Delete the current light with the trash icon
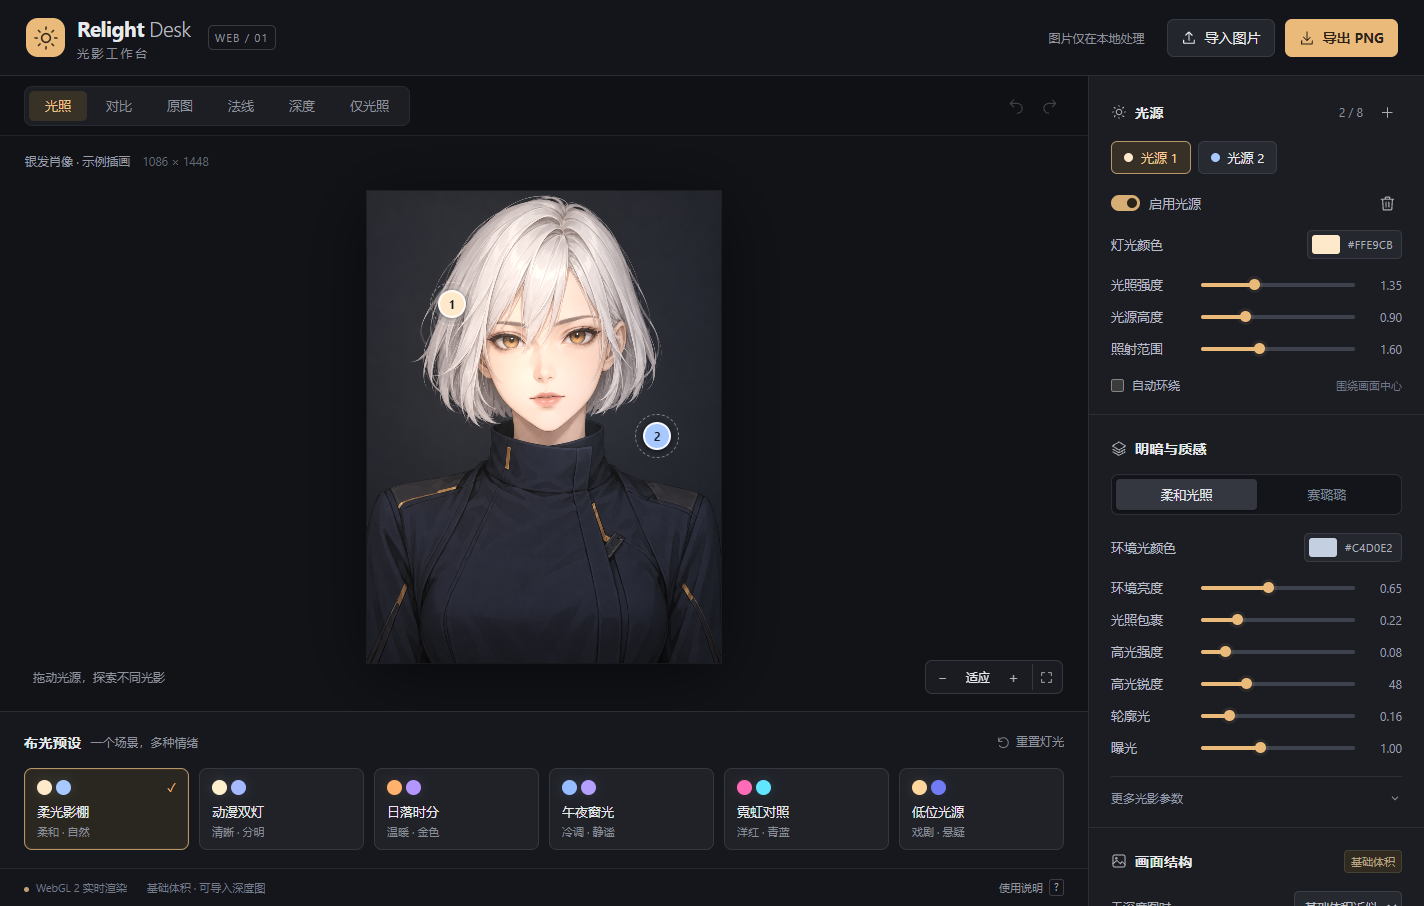Screen dimensions: 1424x906 (x=1387, y=204)
